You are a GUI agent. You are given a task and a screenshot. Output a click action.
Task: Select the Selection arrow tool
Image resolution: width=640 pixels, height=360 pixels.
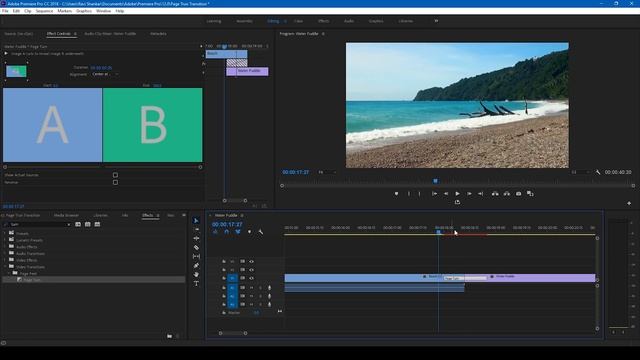(x=196, y=220)
